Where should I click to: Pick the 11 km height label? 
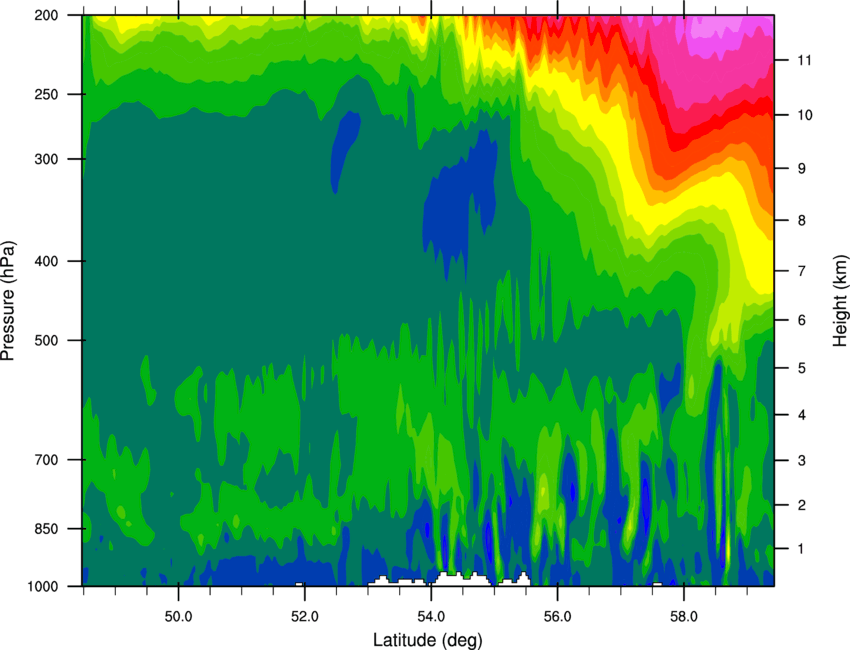click(804, 60)
